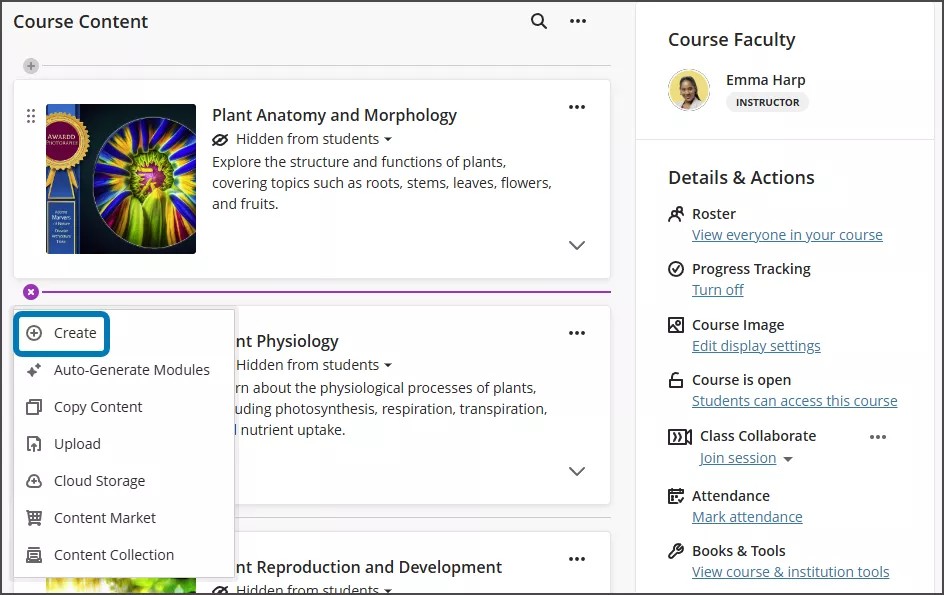Open View everyone in your course link
944x595 pixels.
point(787,234)
